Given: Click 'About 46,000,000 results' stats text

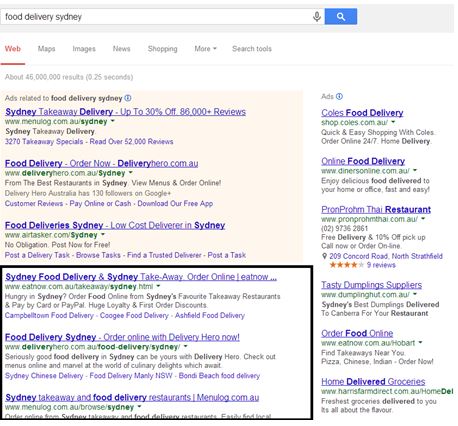Looking at the screenshot, I should (x=69, y=77).
